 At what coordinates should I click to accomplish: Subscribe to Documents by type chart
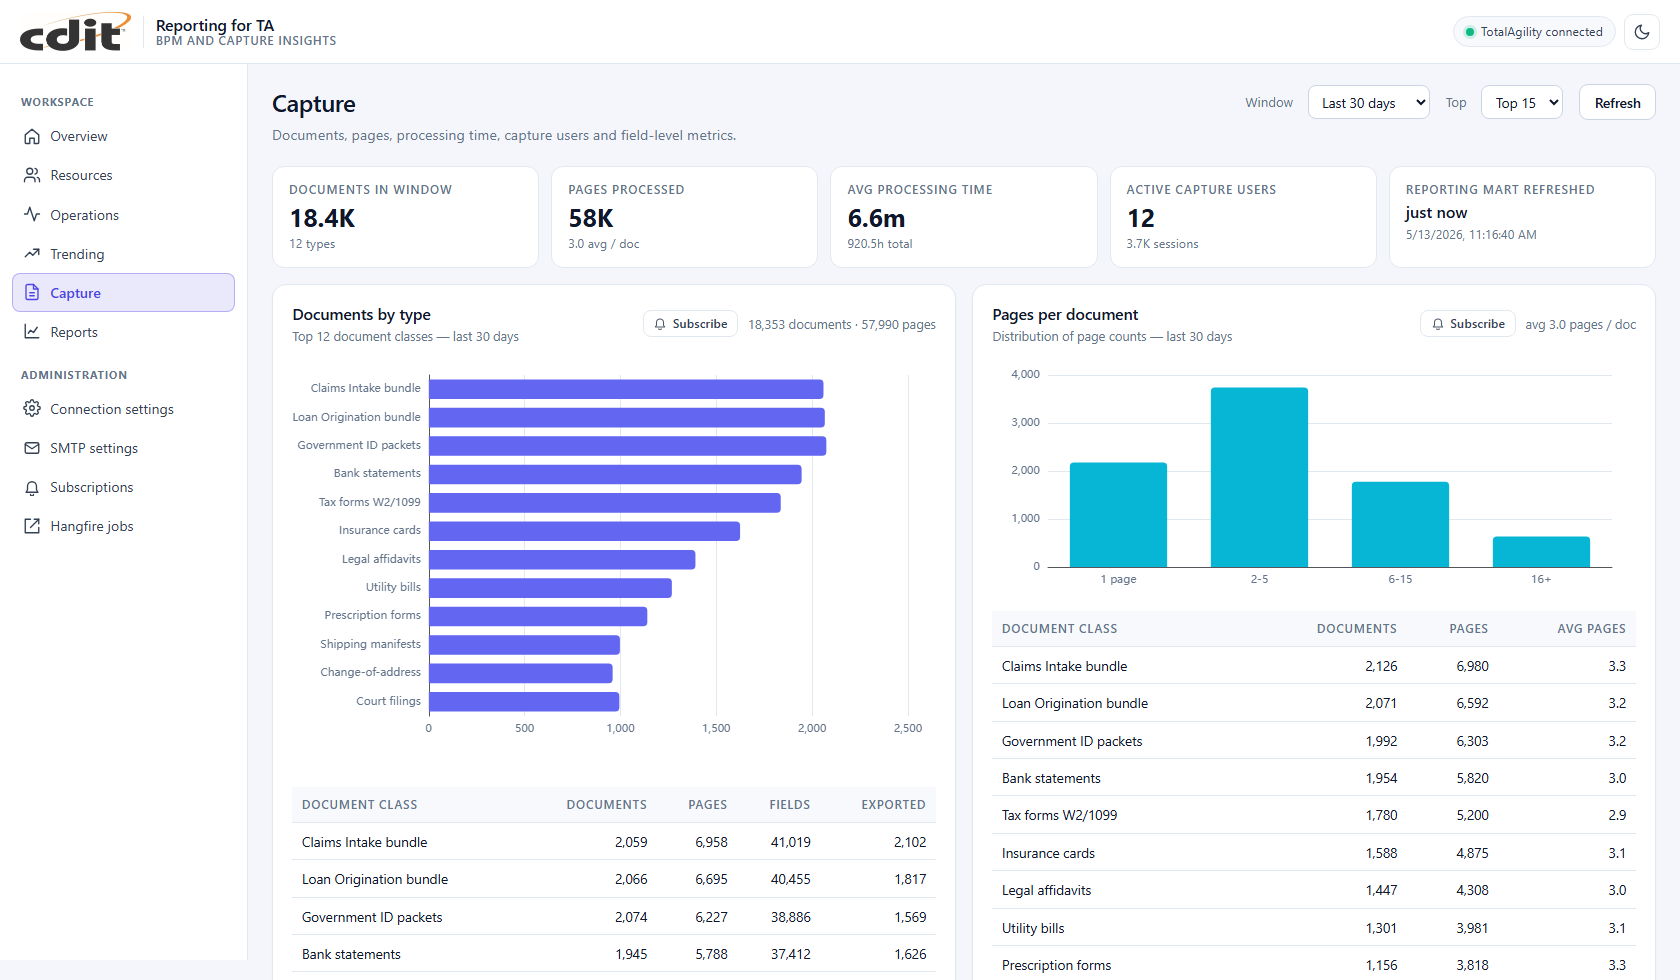point(690,324)
